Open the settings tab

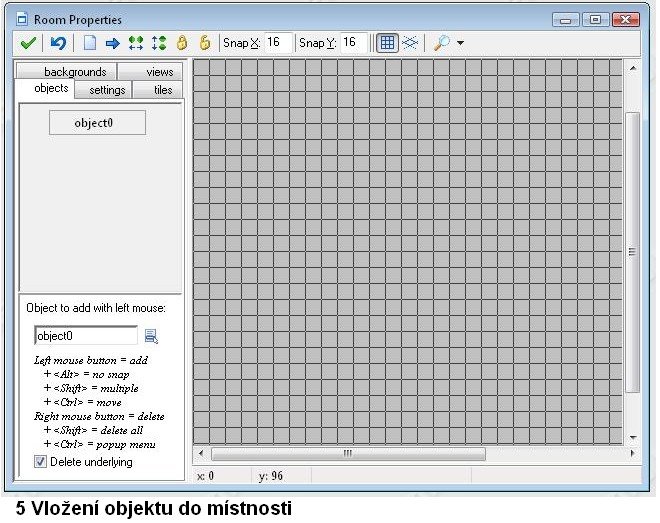[107, 90]
